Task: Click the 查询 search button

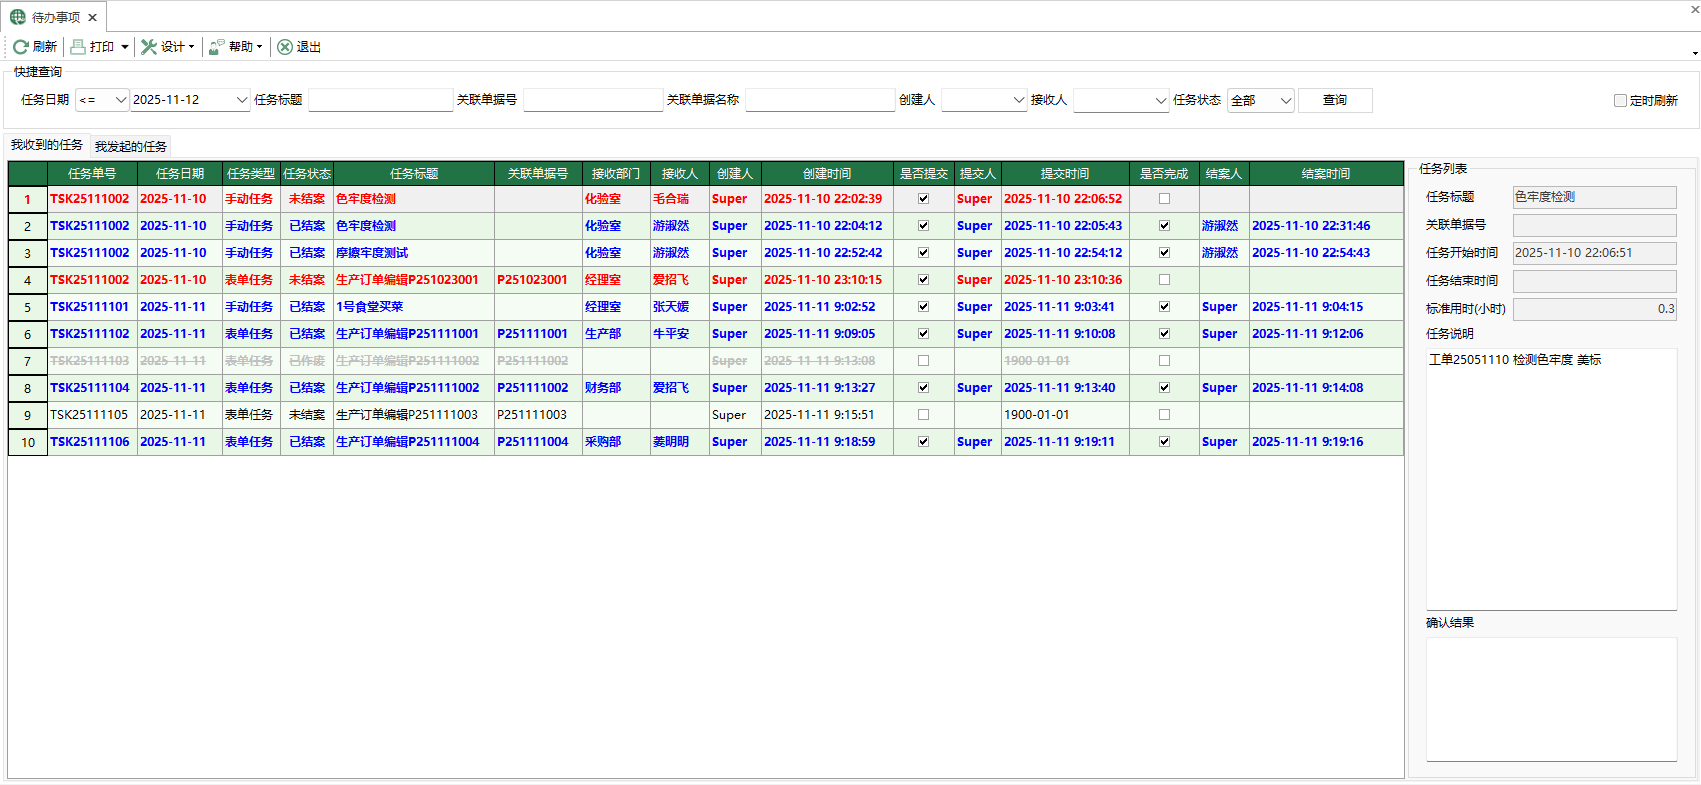Action: coord(1334,101)
